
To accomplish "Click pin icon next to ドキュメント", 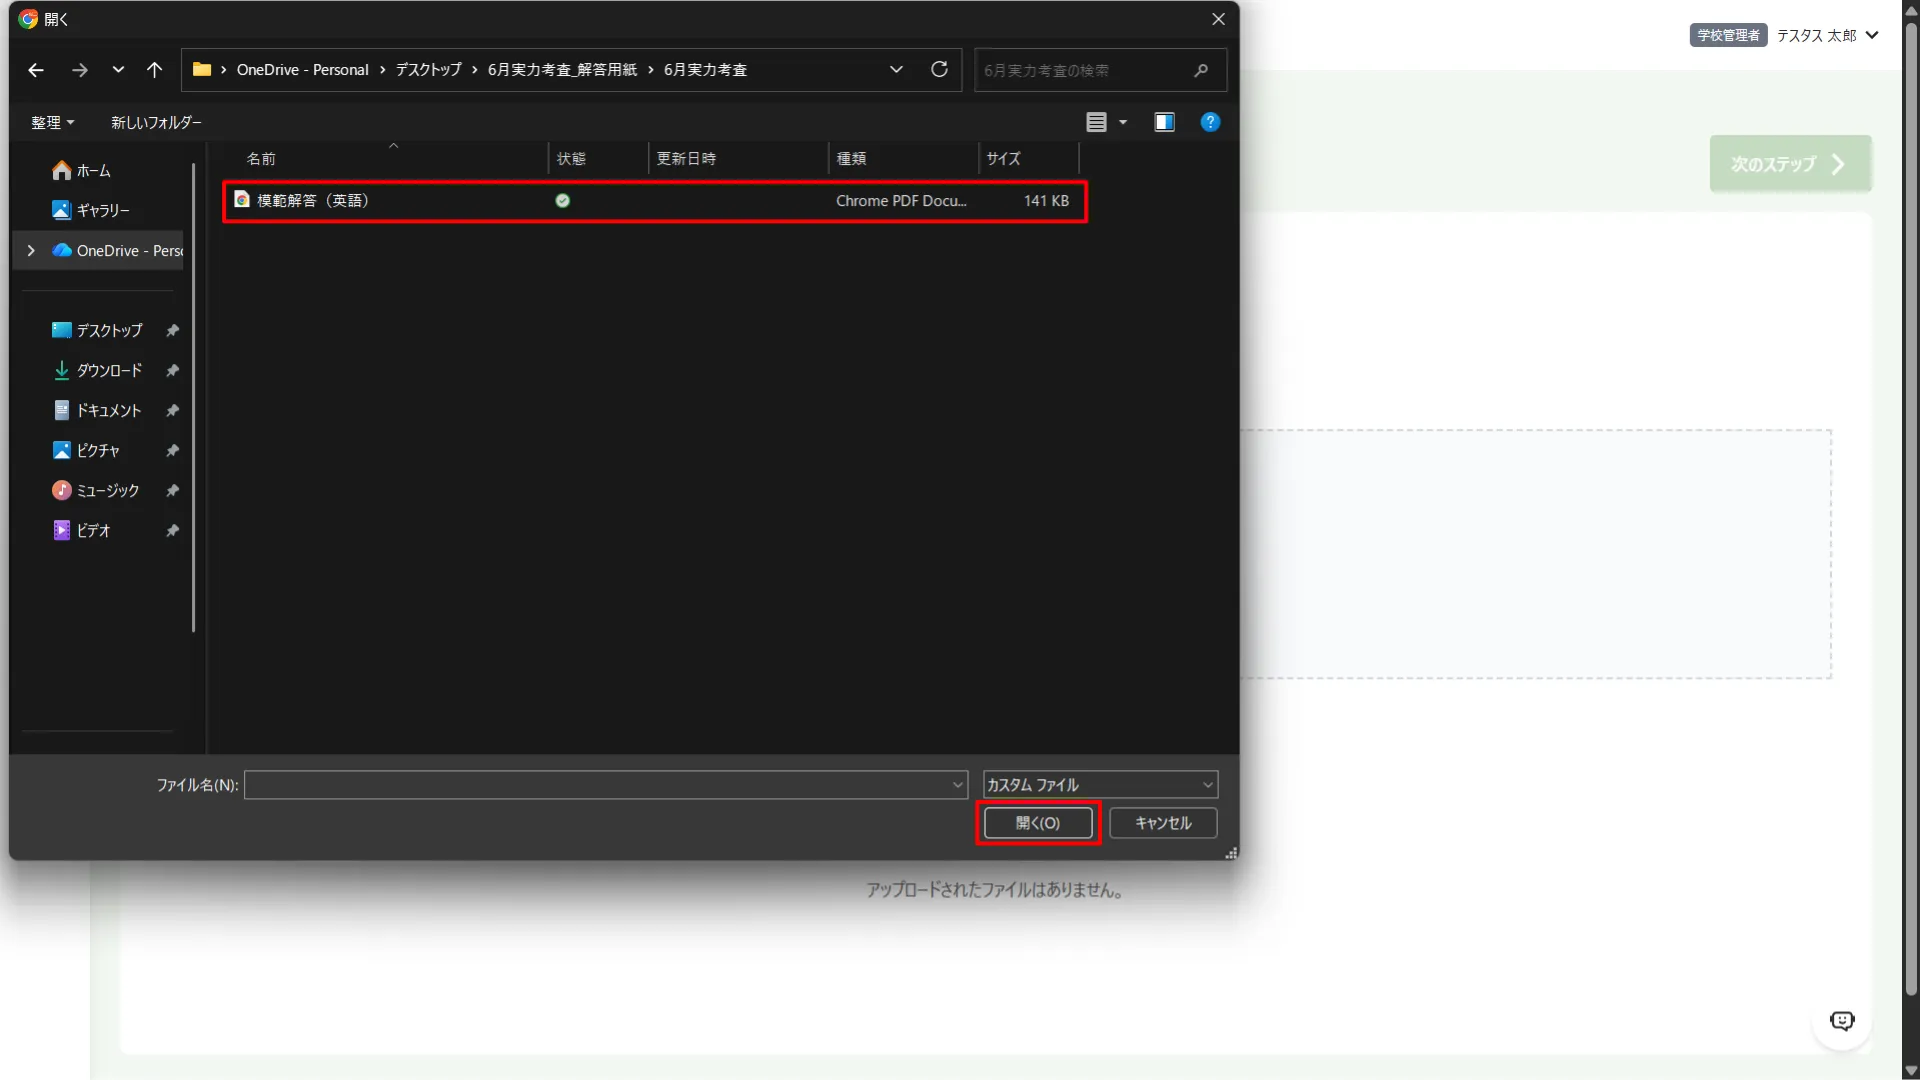I will 172,411.
